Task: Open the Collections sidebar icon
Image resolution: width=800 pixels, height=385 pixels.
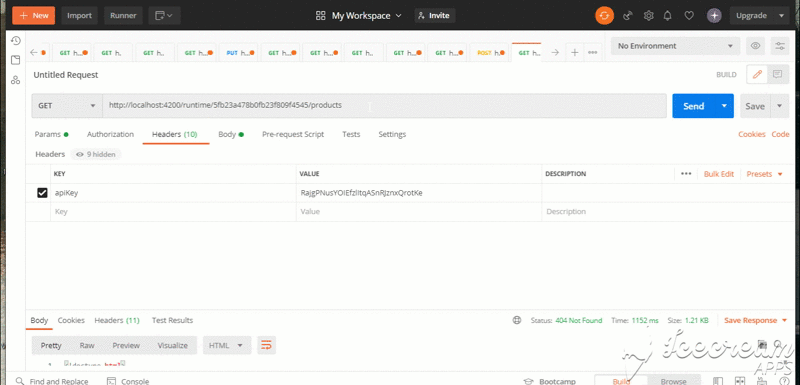Action: [x=15, y=60]
